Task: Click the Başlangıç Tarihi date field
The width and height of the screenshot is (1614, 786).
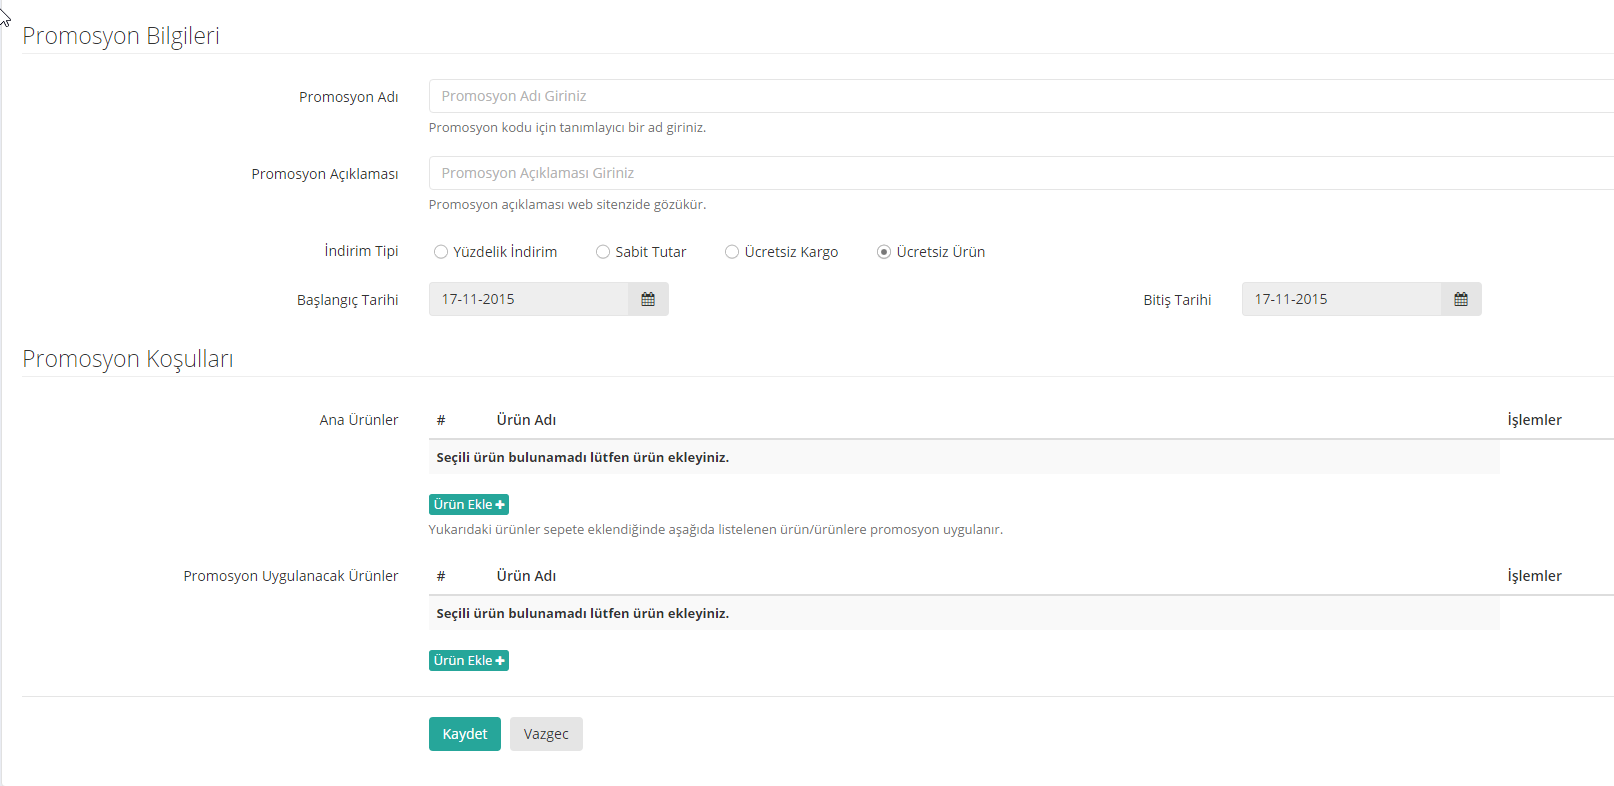Action: click(528, 299)
